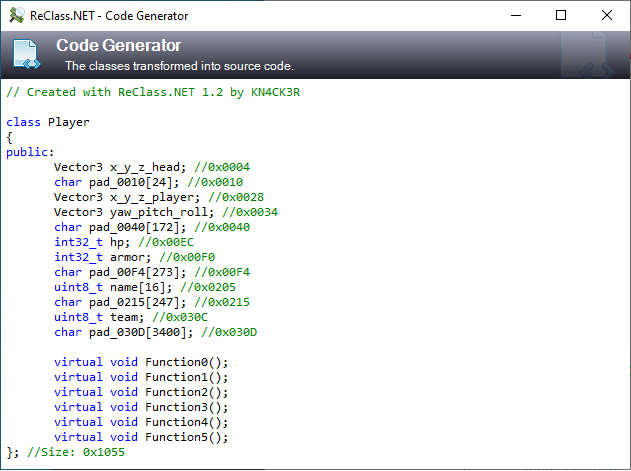Close the Code Generator window
Viewport: 631px width, 471px height.
pos(607,16)
